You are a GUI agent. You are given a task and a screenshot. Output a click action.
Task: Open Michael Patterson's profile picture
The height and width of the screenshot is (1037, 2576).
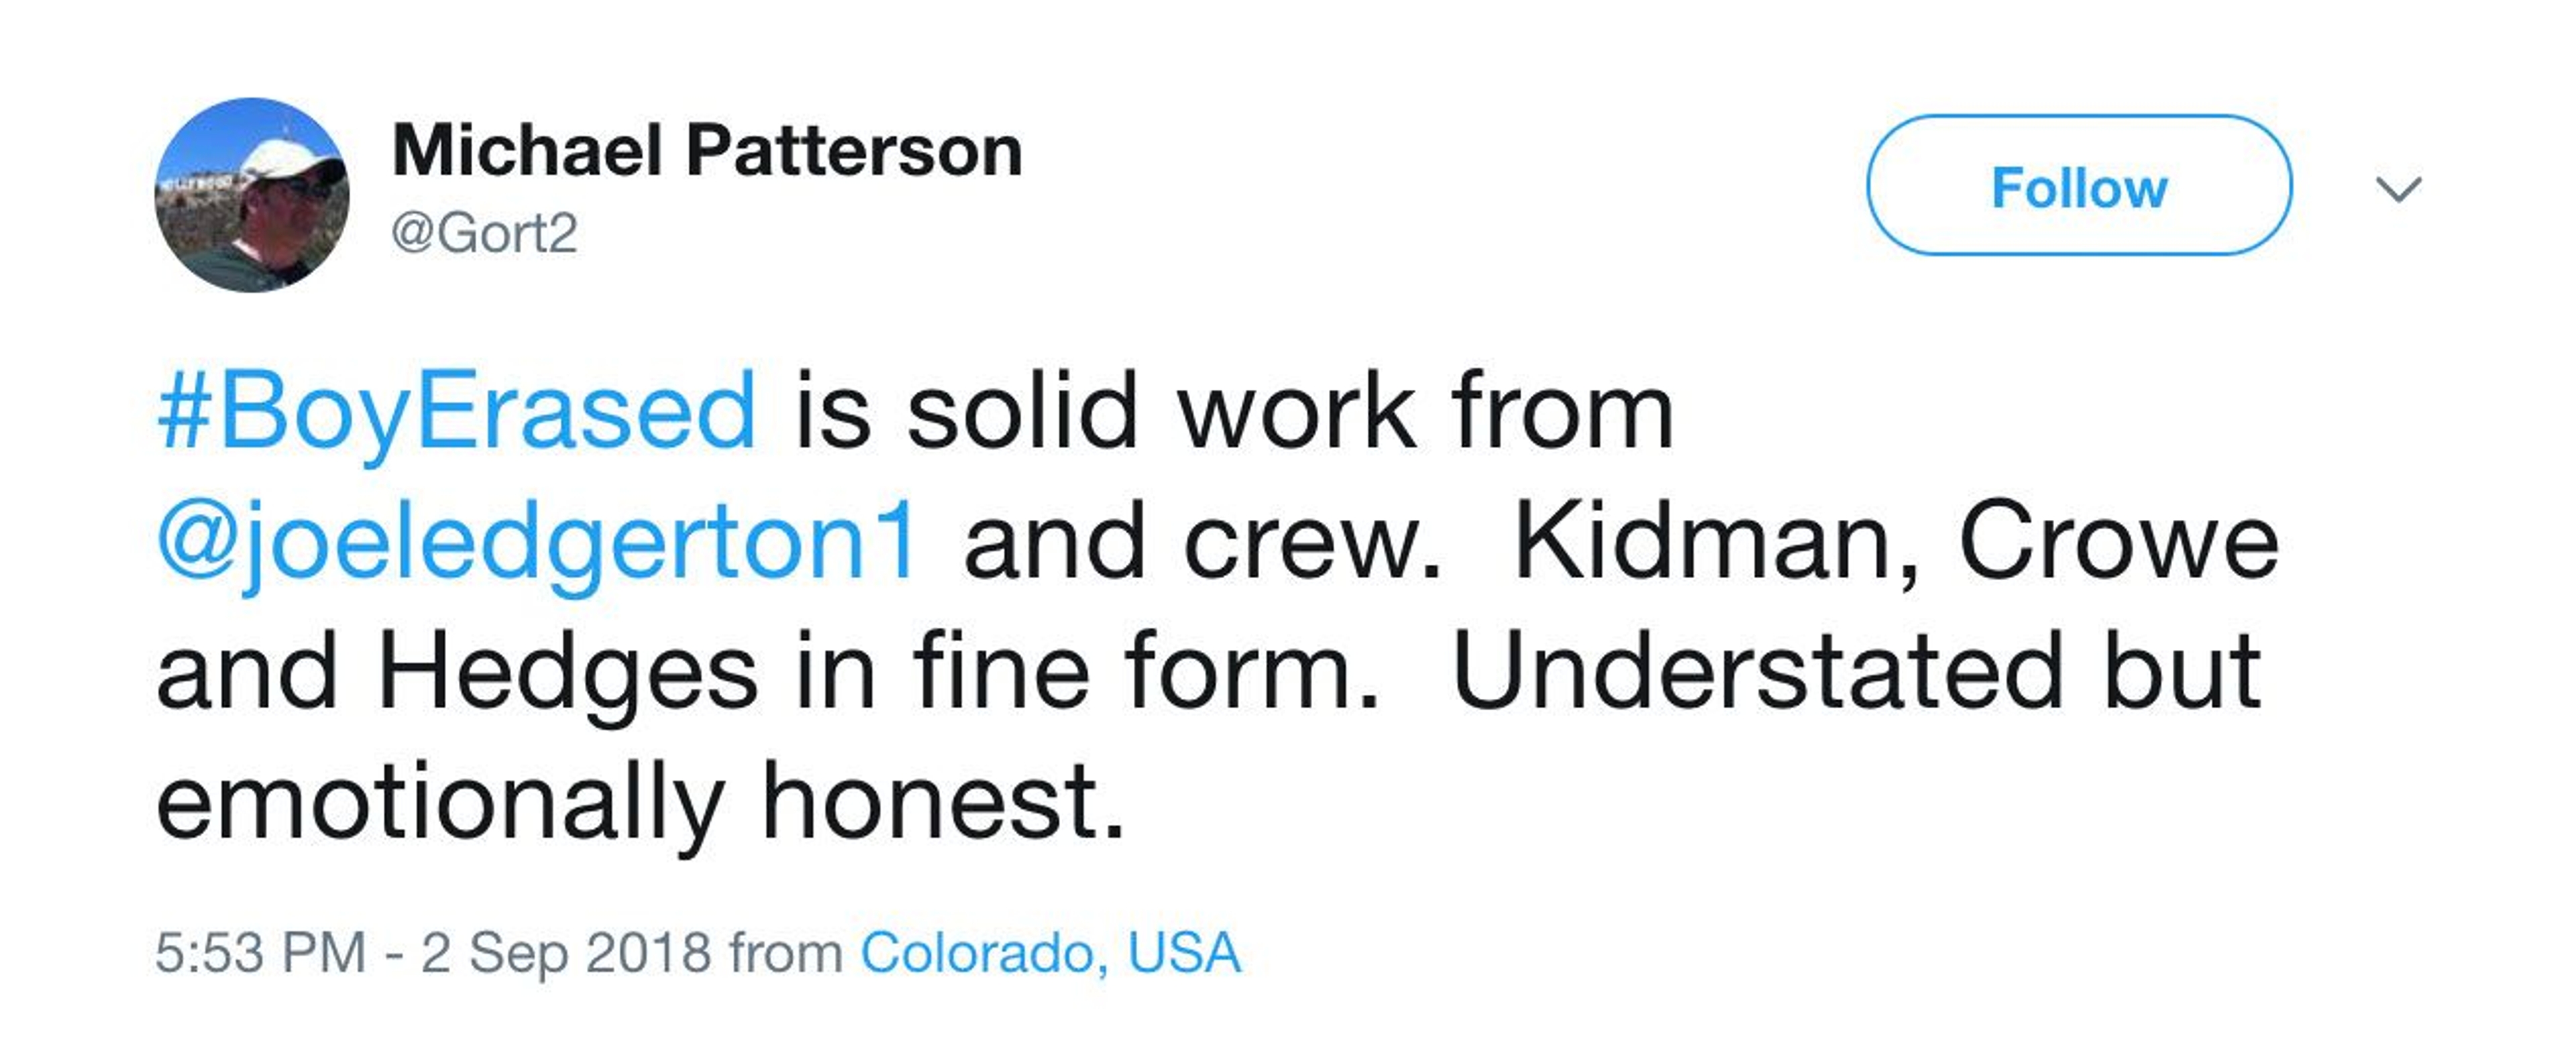click(252, 195)
